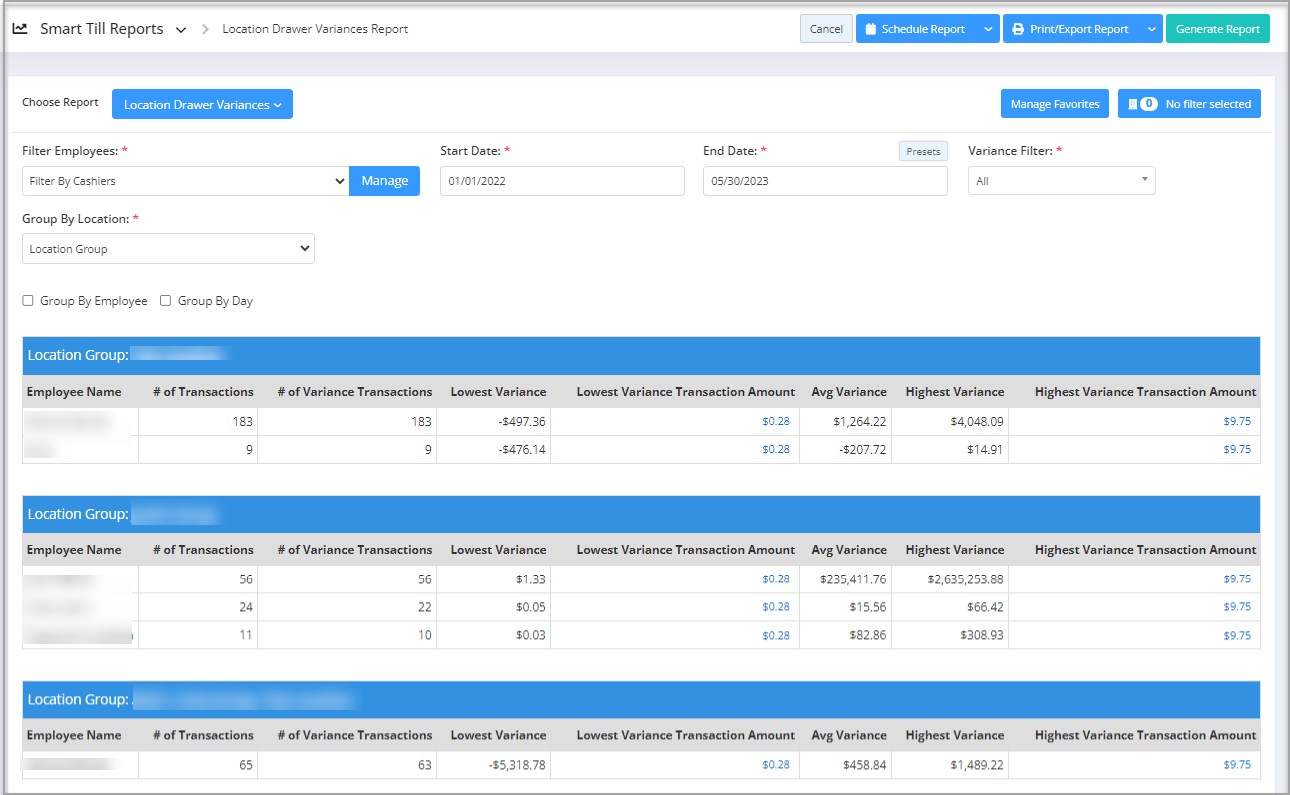Open the Group By Location dropdown
The height and width of the screenshot is (795, 1290).
(168, 249)
